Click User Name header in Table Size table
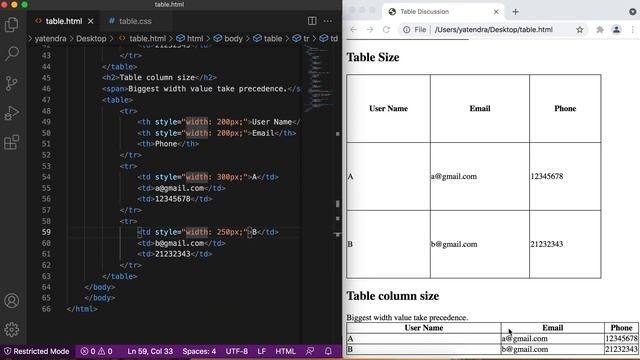 (x=388, y=109)
